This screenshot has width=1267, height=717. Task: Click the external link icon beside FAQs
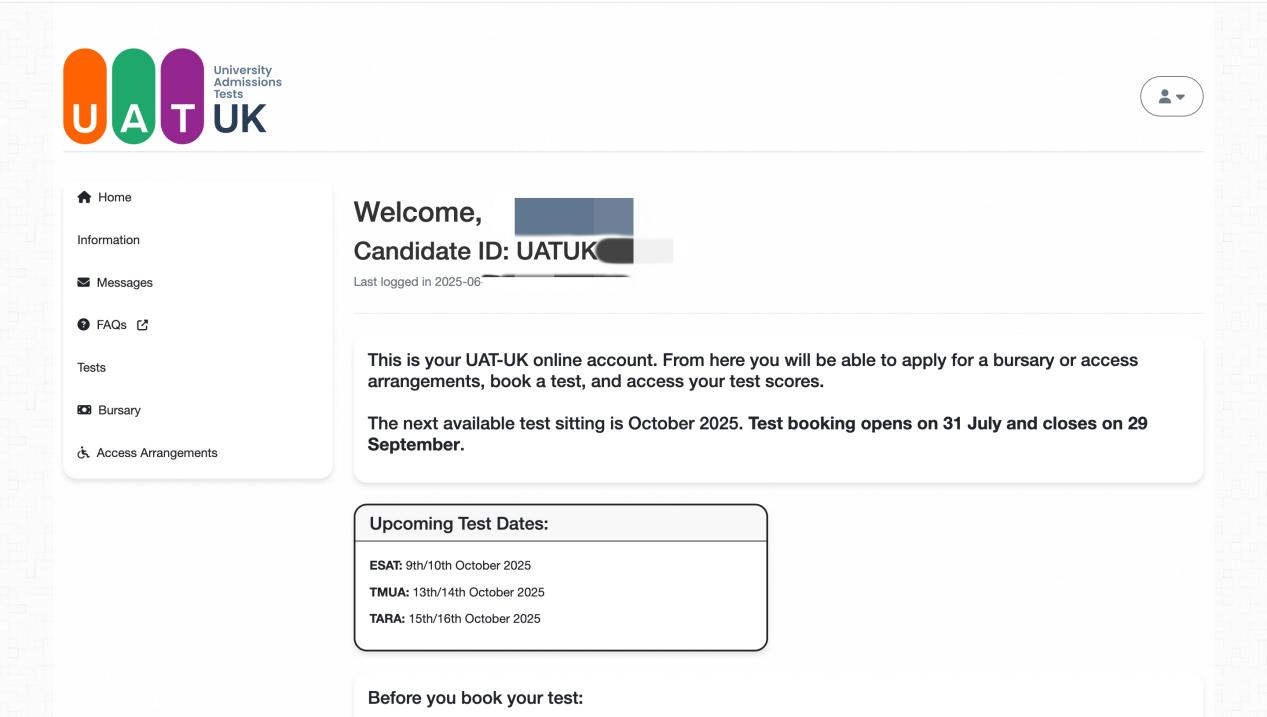[x=142, y=325]
